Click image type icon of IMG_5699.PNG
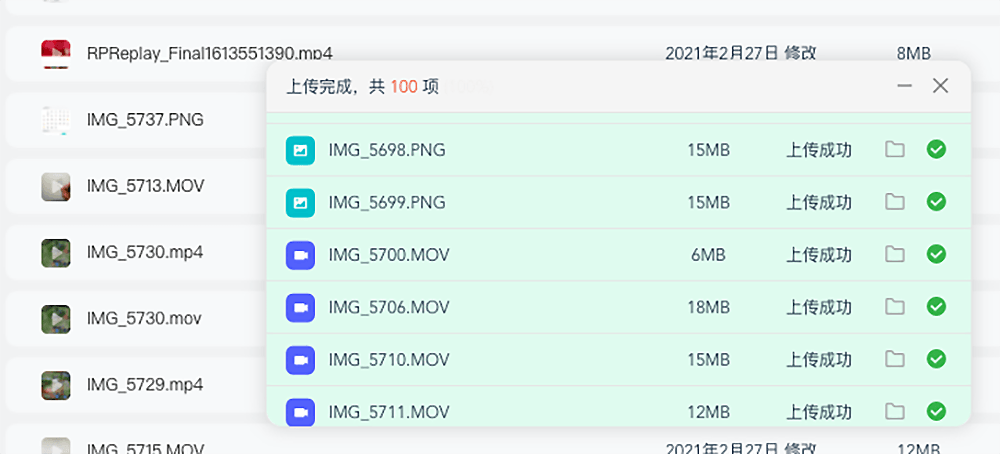 (300, 203)
